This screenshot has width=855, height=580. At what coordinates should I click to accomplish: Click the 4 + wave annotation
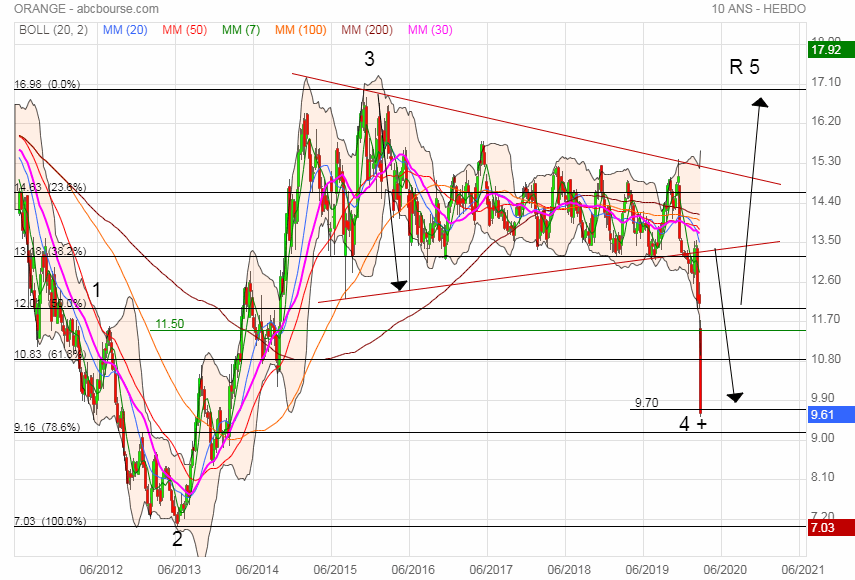pos(693,424)
